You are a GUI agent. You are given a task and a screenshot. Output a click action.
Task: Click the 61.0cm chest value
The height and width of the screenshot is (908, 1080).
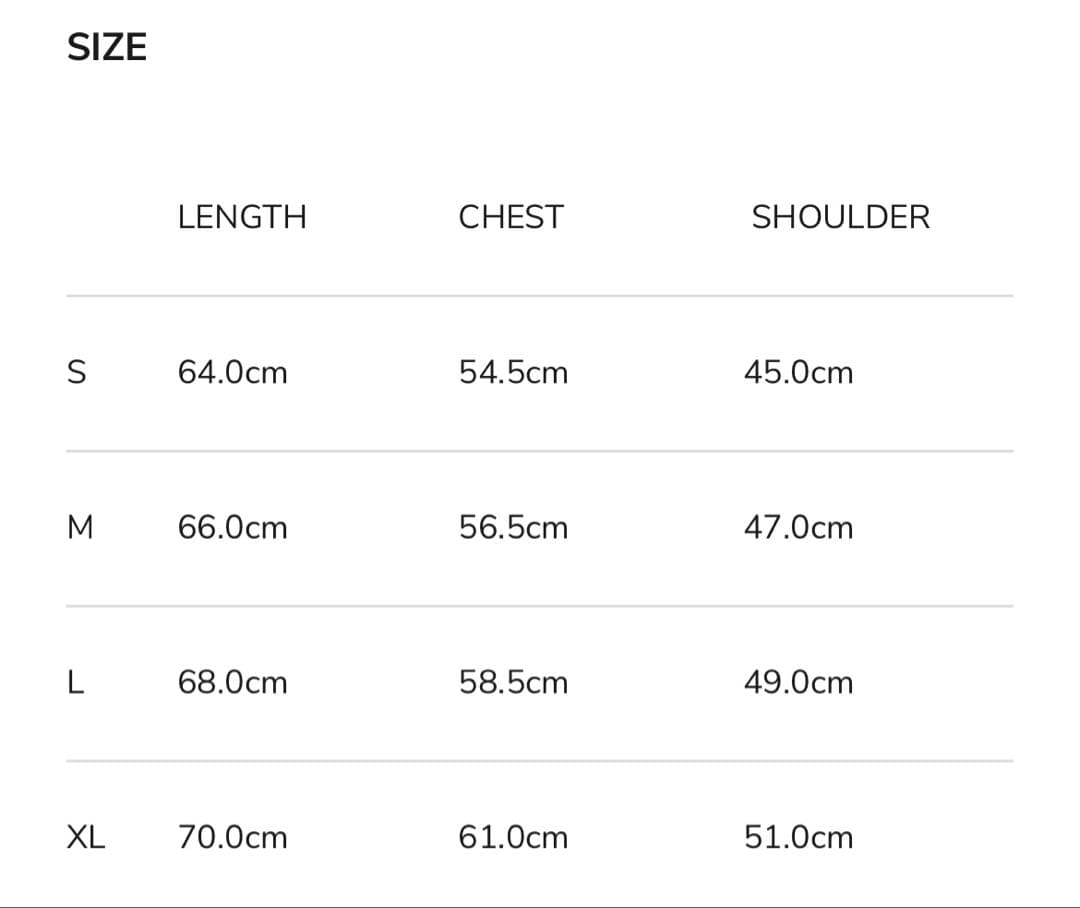[513, 838]
